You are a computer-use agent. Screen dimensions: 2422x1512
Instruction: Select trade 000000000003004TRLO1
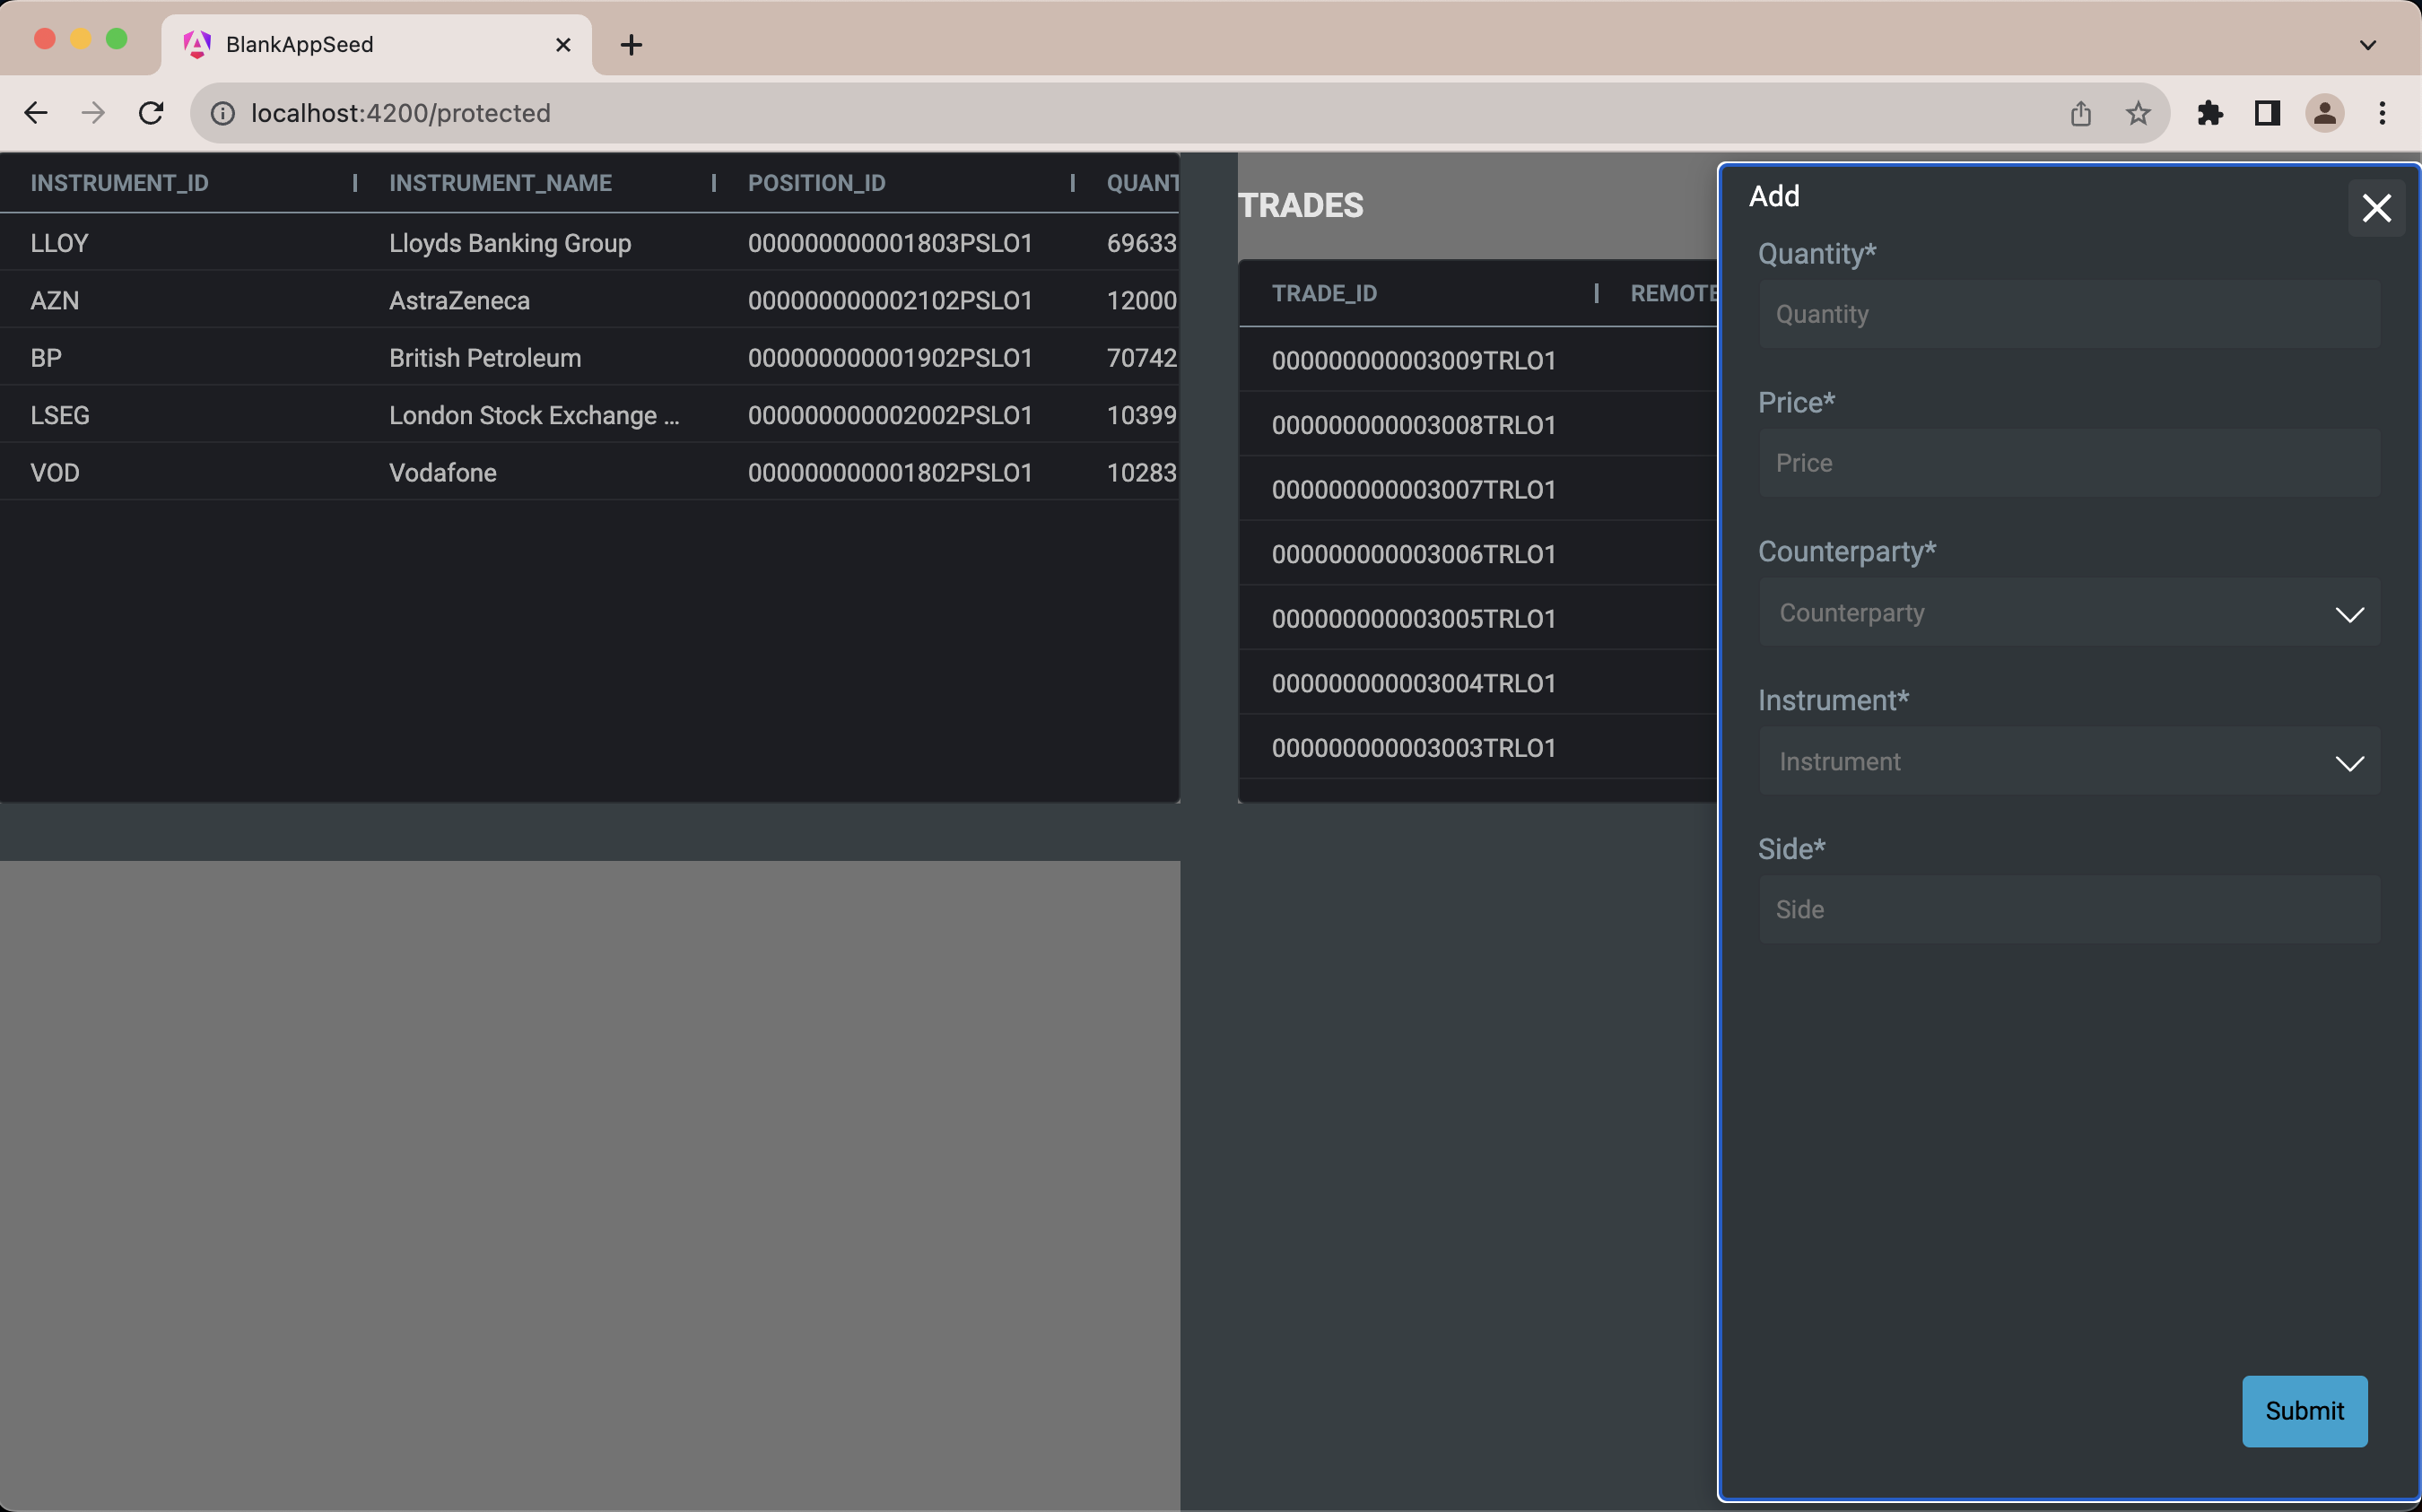click(x=1414, y=683)
